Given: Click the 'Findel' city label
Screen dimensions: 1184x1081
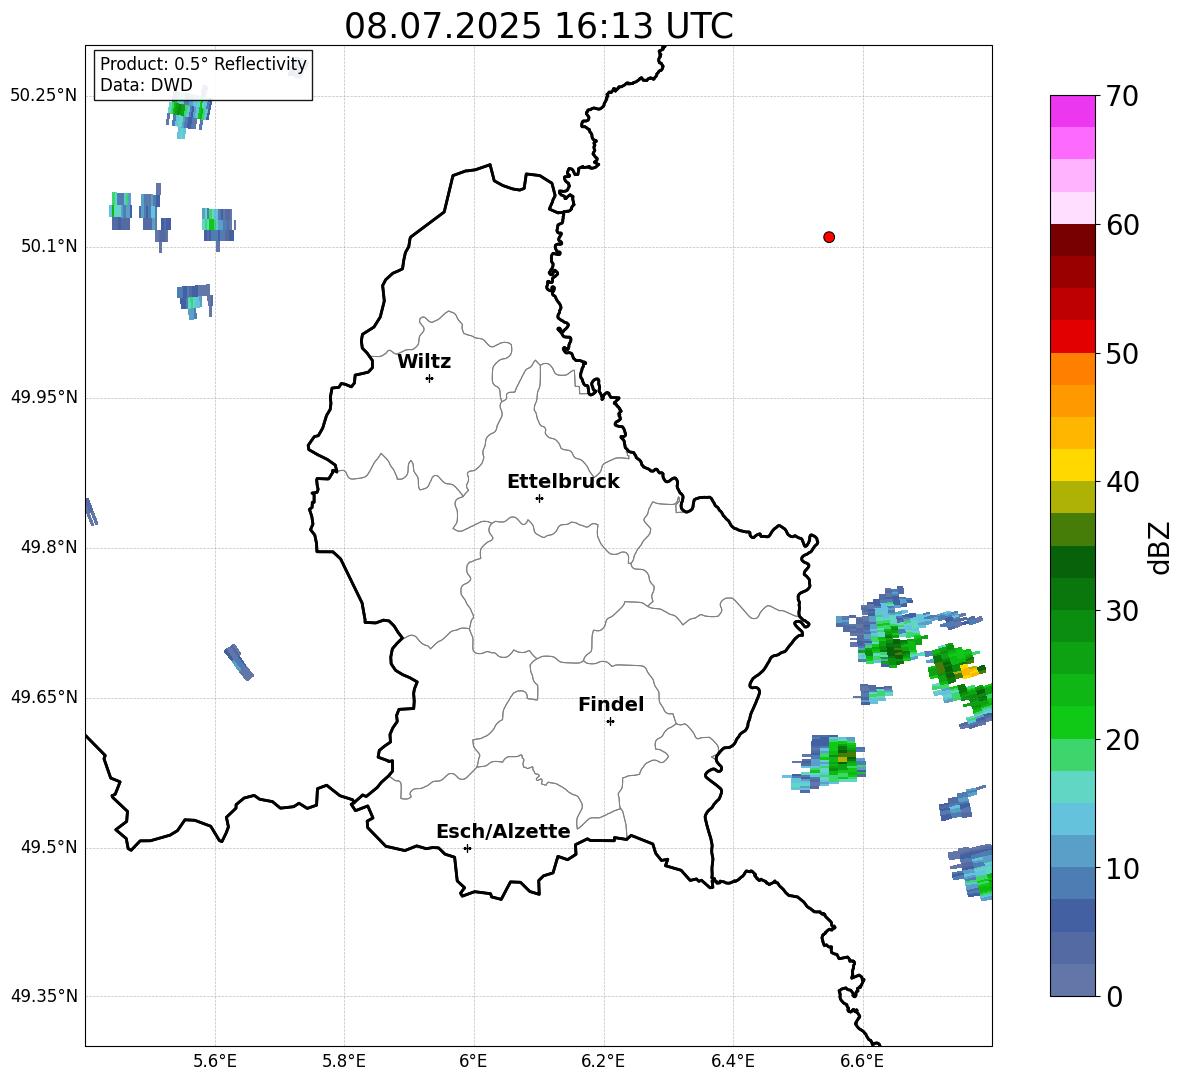Looking at the screenshot, I should click(611, 704).
